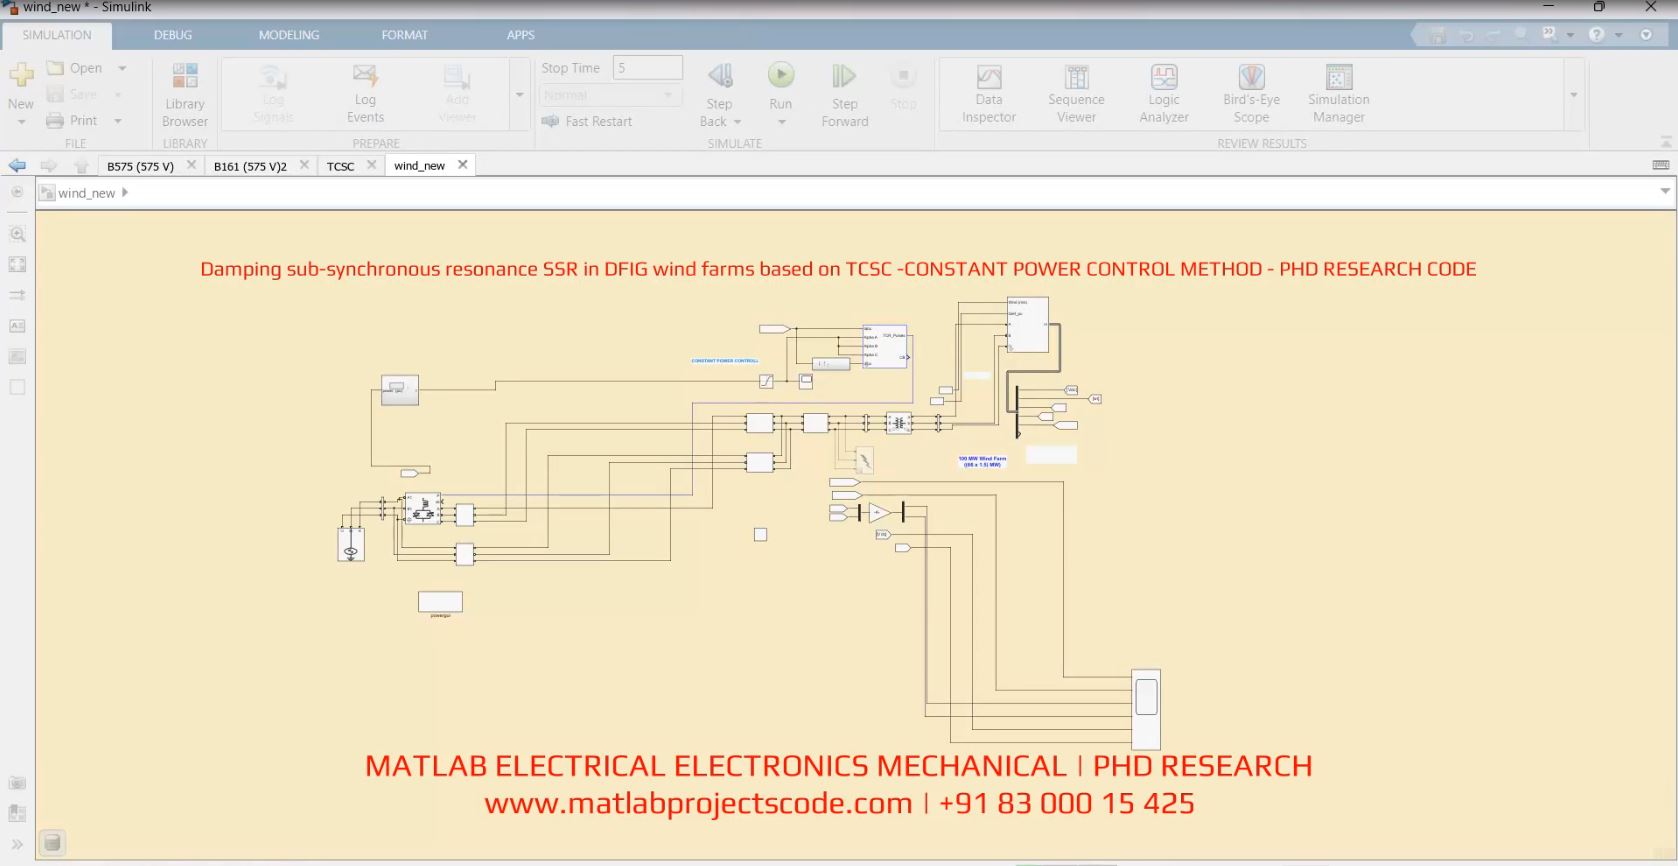This screenshot has height=866, width=1678.
Task: Open the Normal simulation mode dropdown
Action: pyautogui.click(x=611, y=95)
